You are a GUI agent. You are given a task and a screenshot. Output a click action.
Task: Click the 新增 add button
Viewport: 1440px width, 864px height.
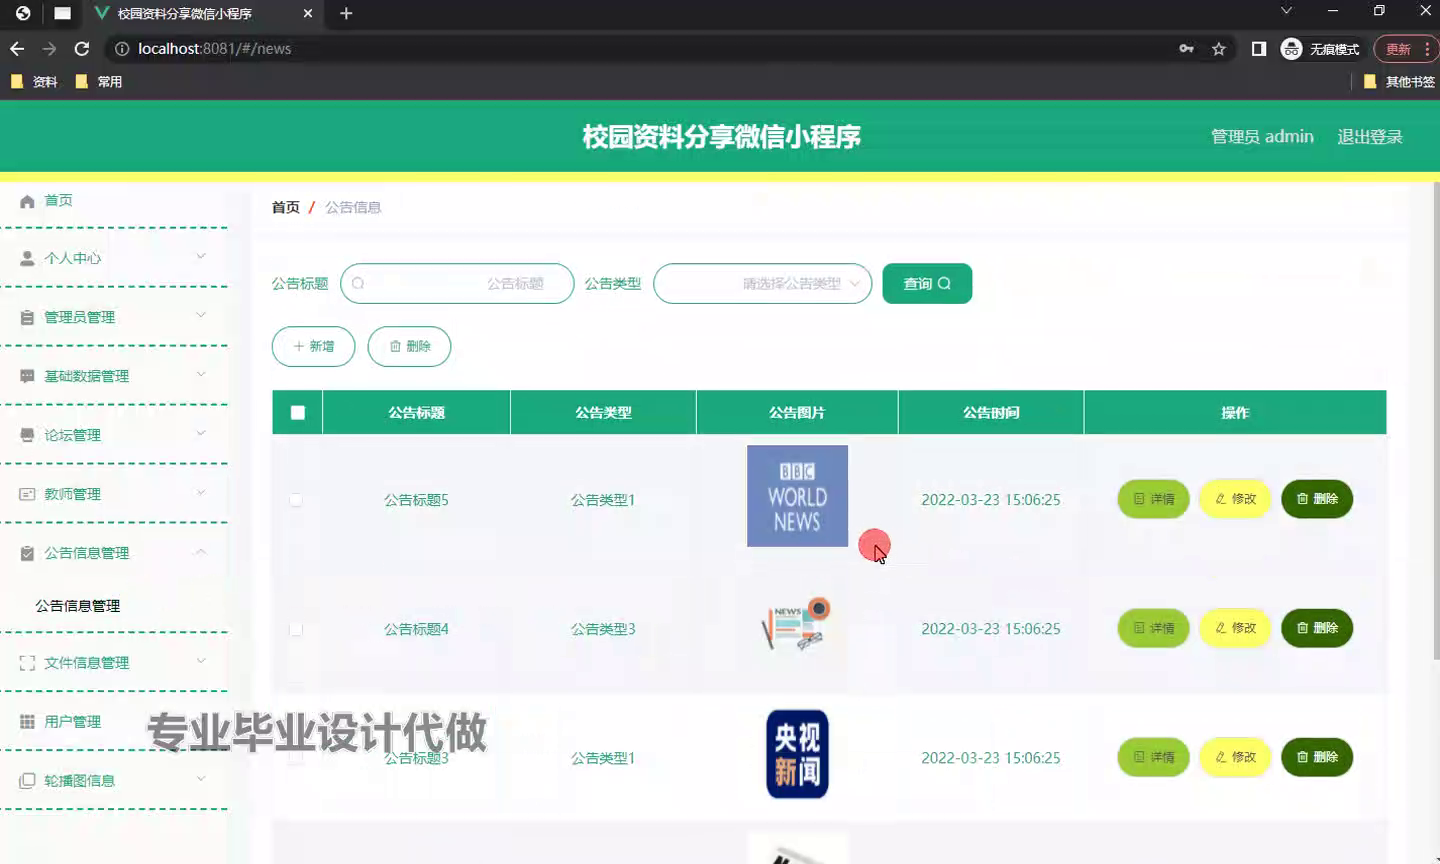pyautogui.click(x=313, y=346)
